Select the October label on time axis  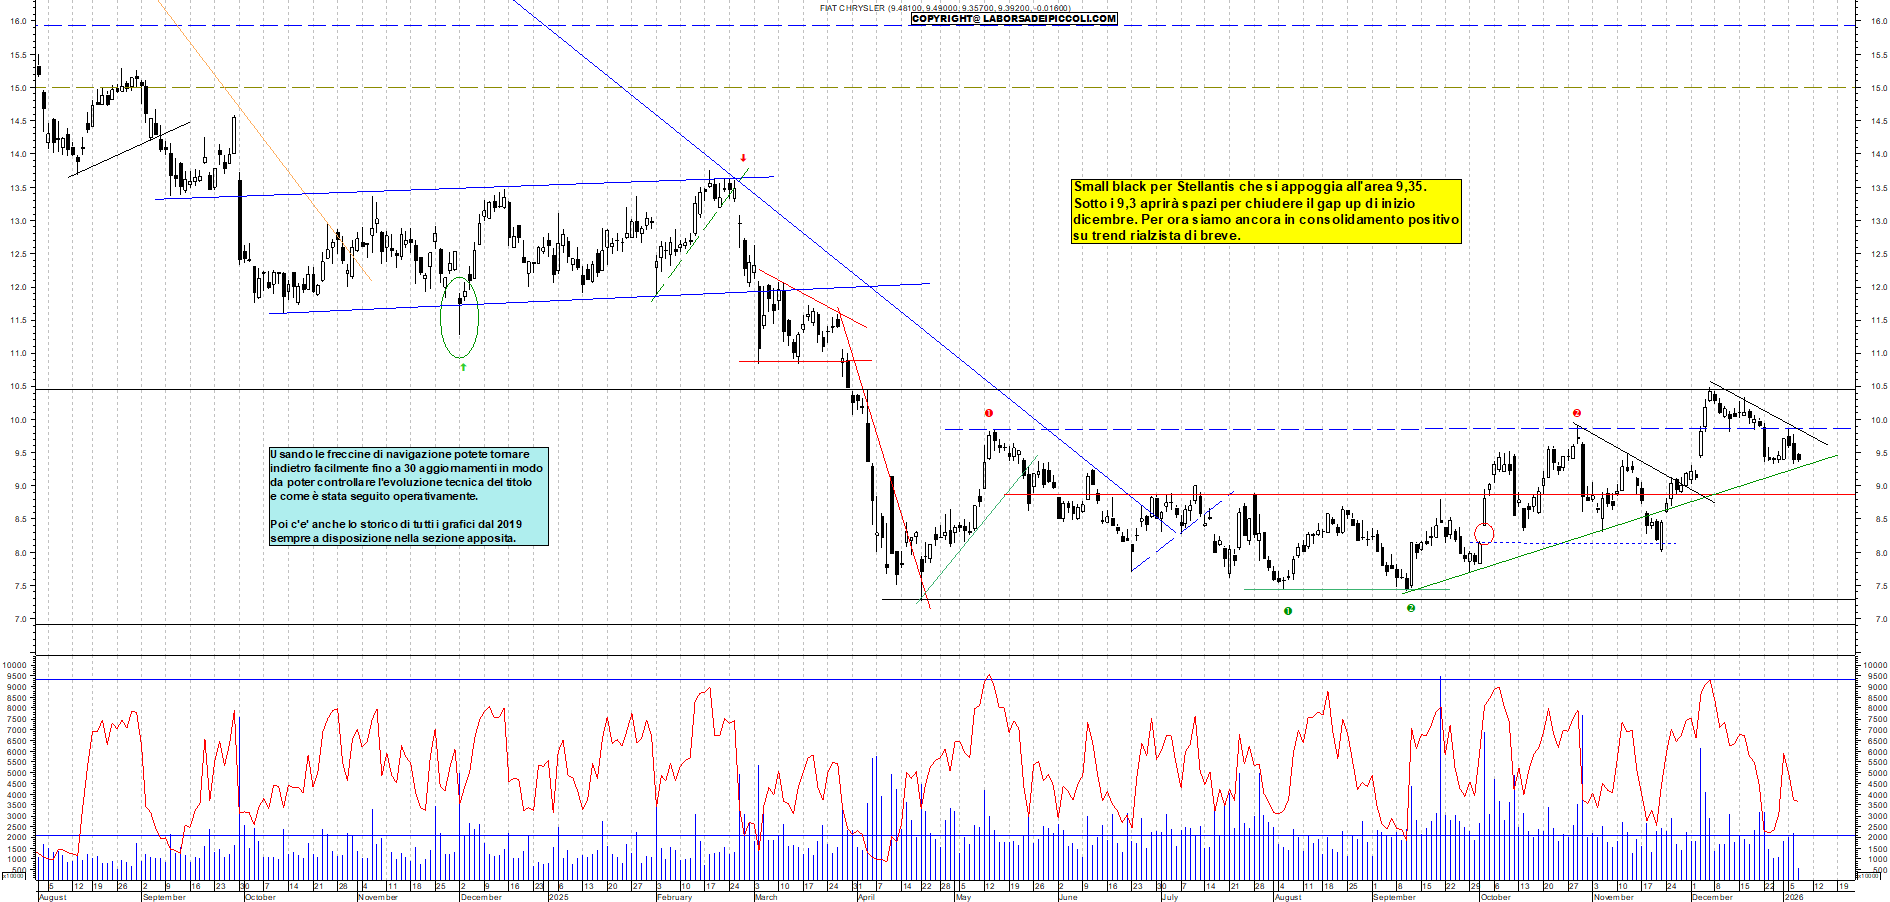(260, 897)
